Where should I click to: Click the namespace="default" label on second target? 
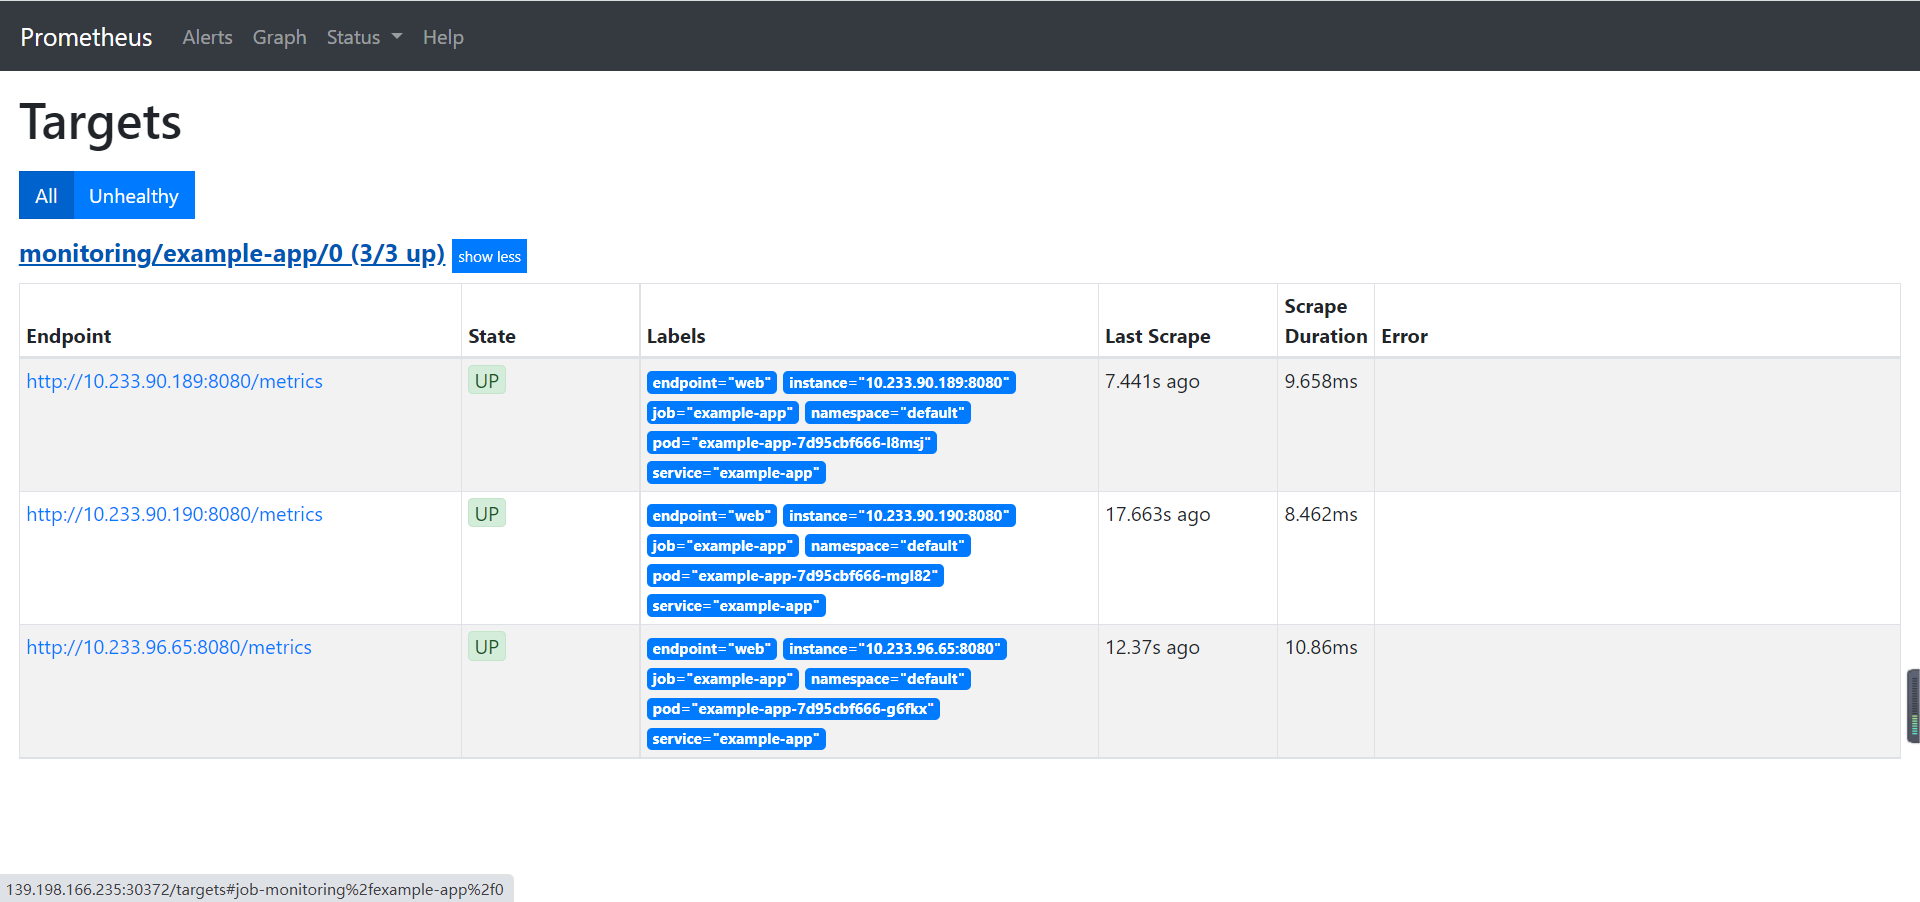coord(887,545)
